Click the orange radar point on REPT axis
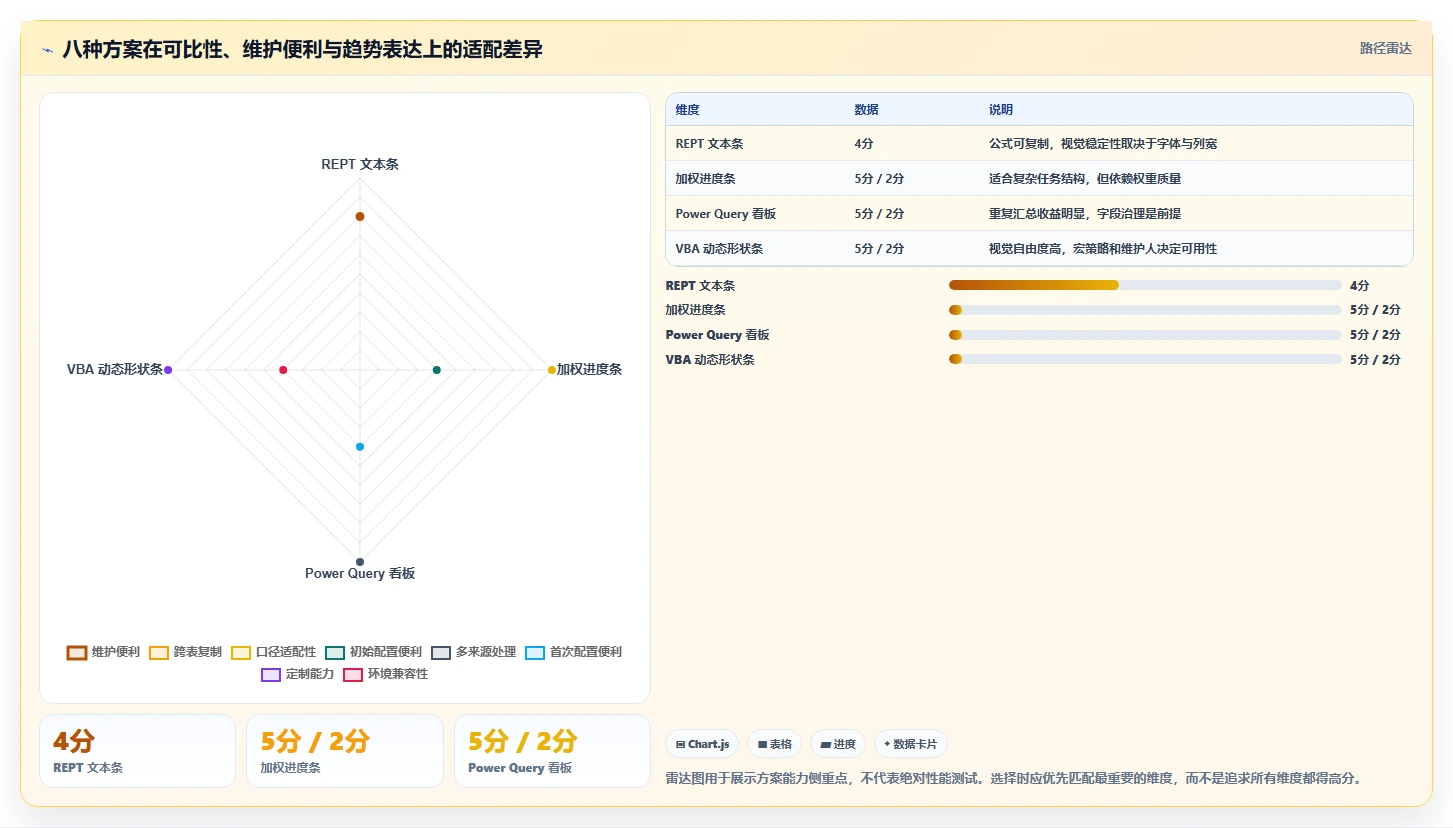The image size is (1453, 828). point(360,216)
